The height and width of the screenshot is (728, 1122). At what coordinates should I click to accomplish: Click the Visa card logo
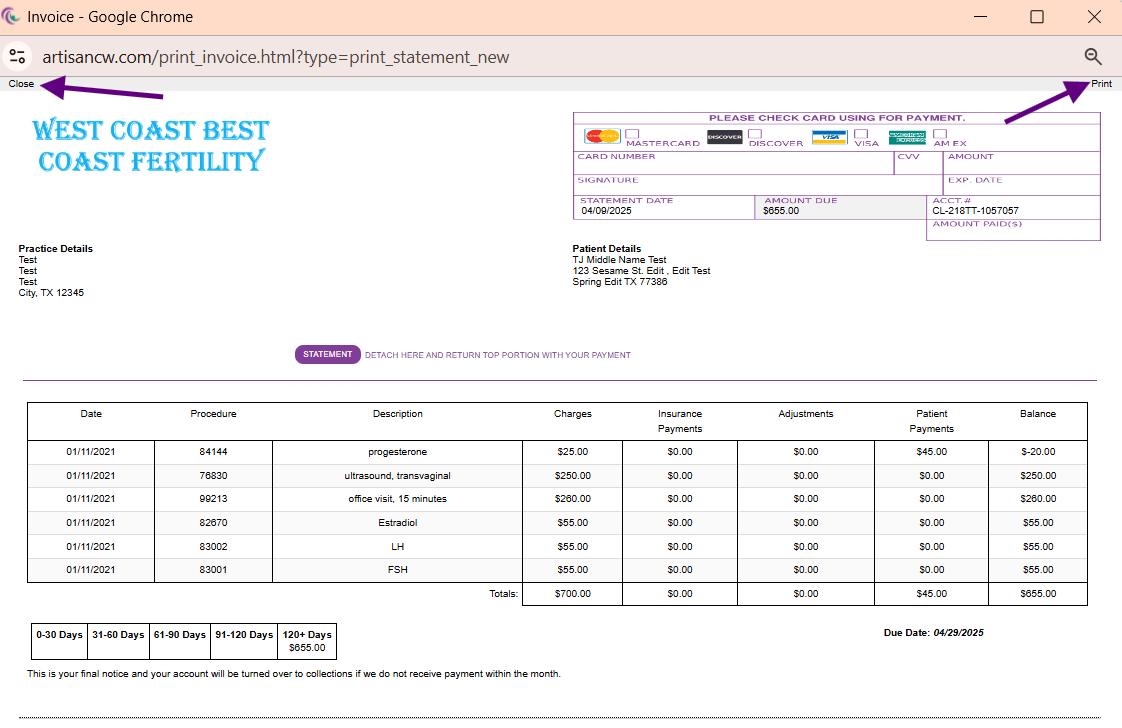tap(829, 137)
